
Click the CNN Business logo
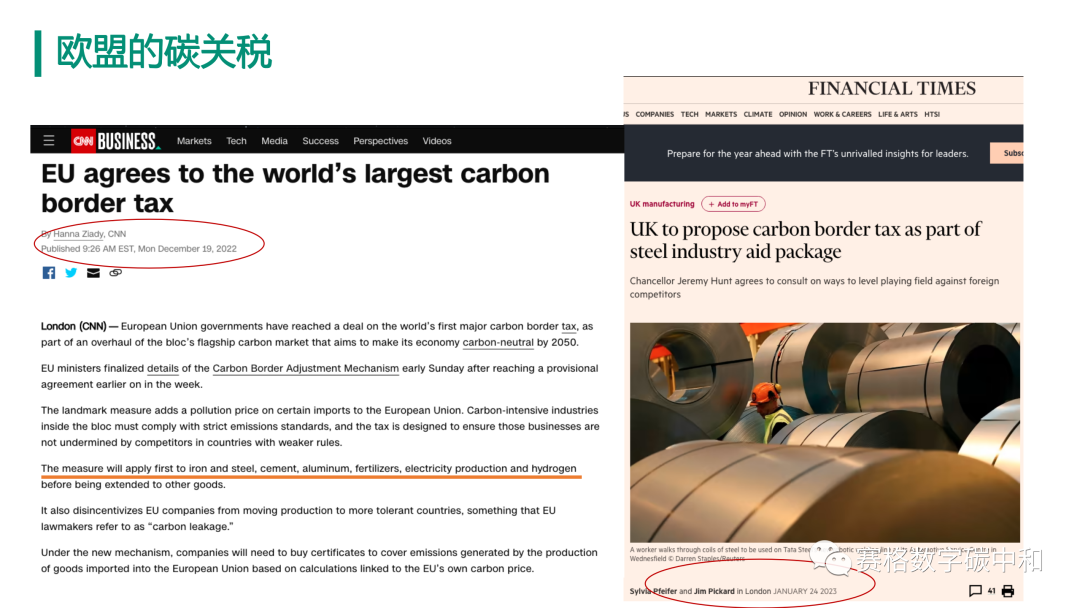point(116,140)
